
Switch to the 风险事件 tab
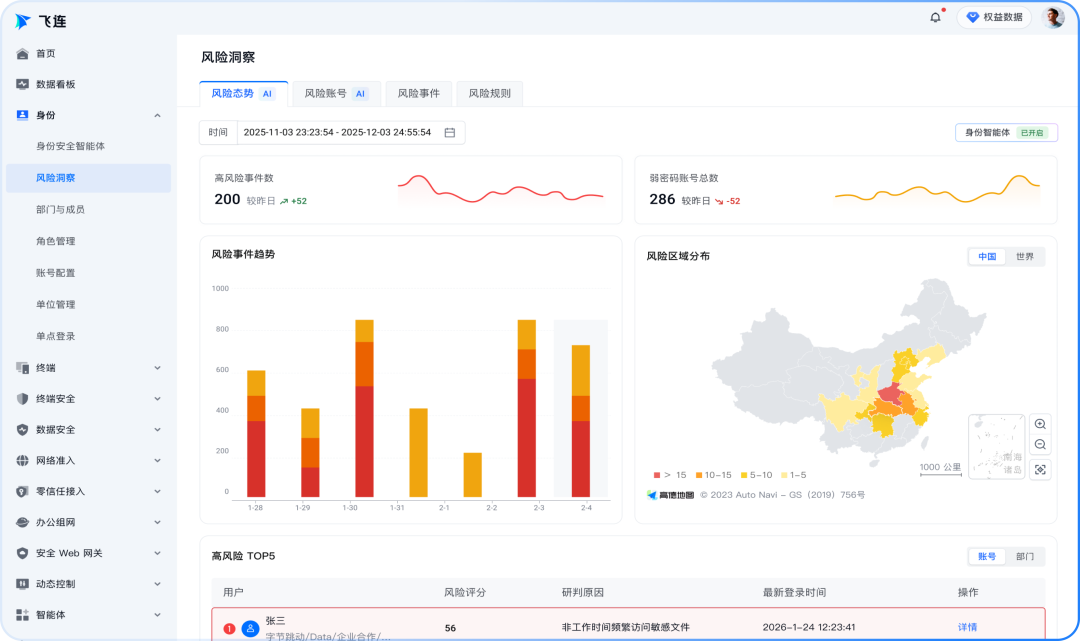[x=418, y=94]
